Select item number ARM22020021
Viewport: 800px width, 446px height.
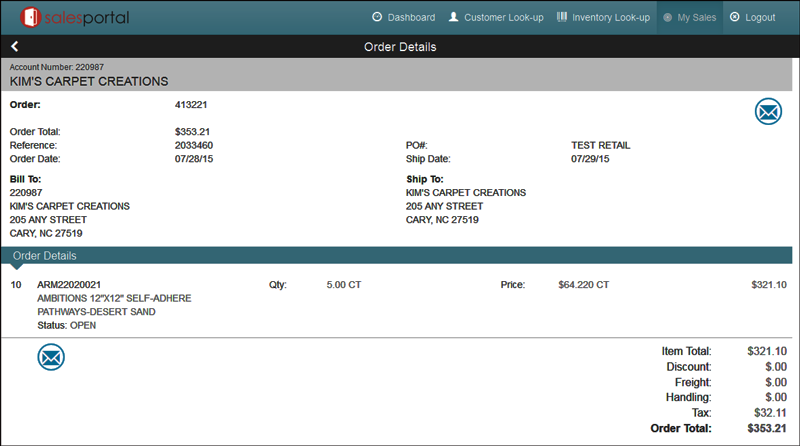[69, 285]
